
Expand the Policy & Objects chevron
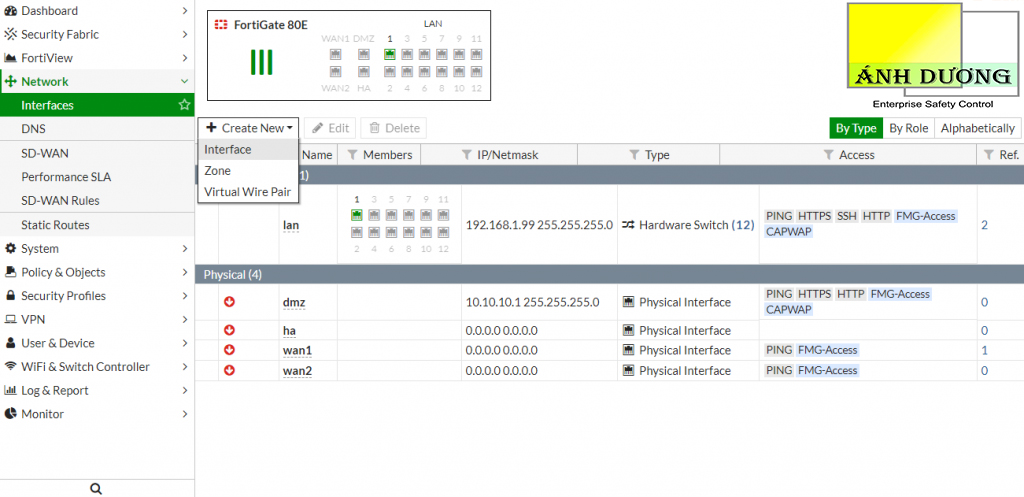click(185, 272)
